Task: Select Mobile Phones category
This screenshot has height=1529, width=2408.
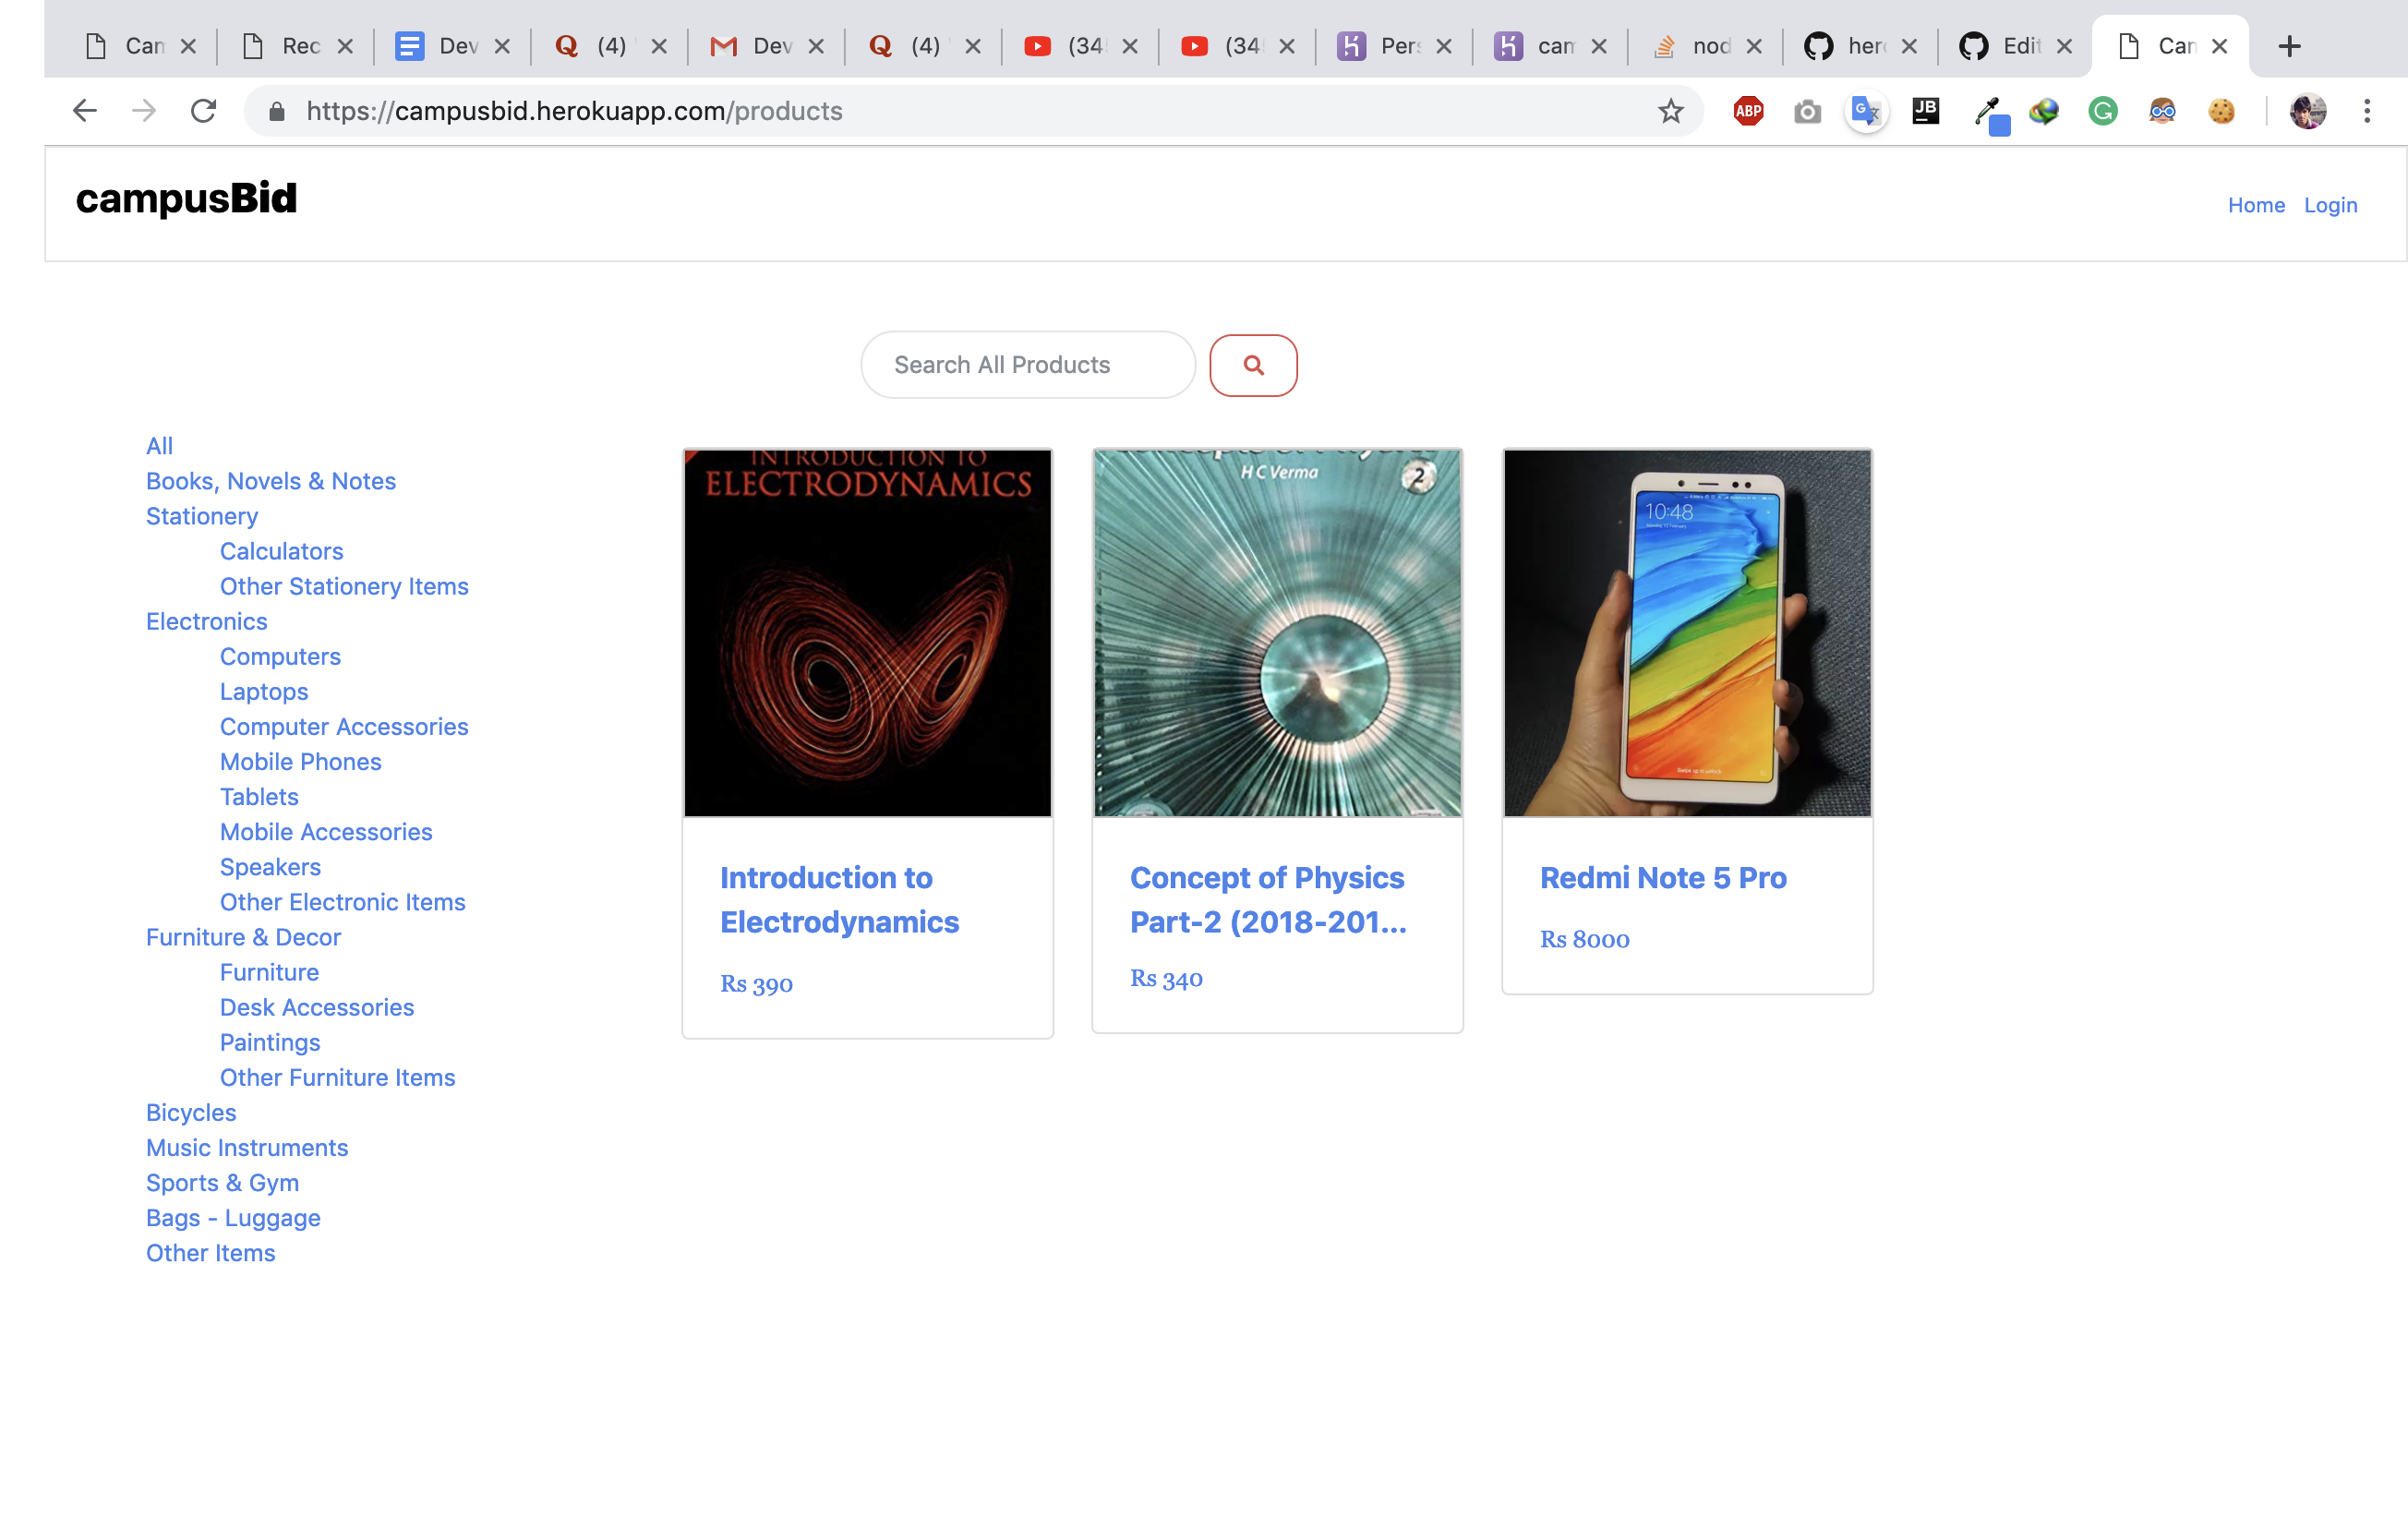Action: tap(300, 762)
